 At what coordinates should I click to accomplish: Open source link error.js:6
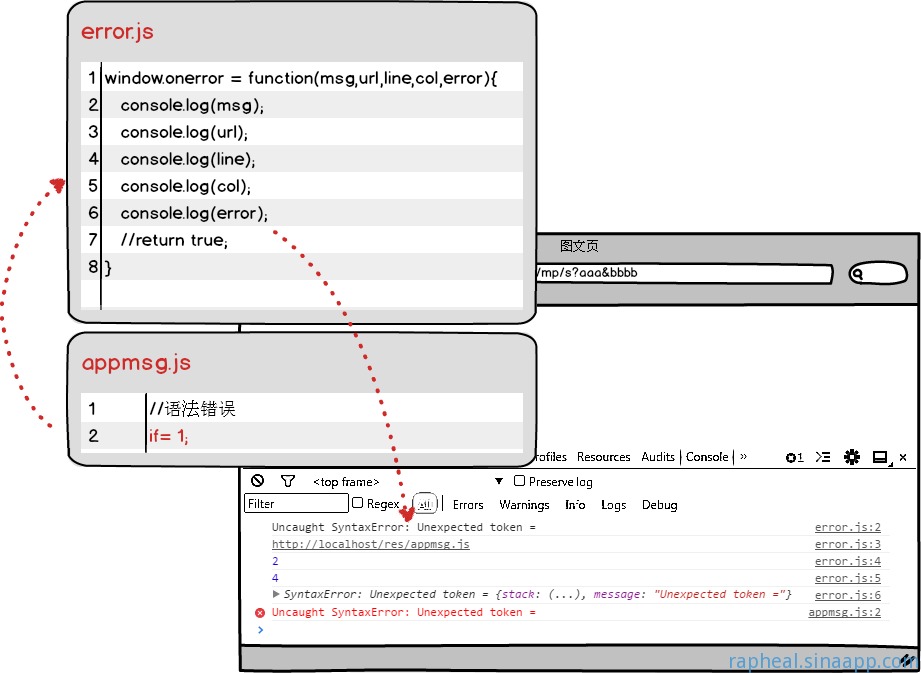pos(848,595)
